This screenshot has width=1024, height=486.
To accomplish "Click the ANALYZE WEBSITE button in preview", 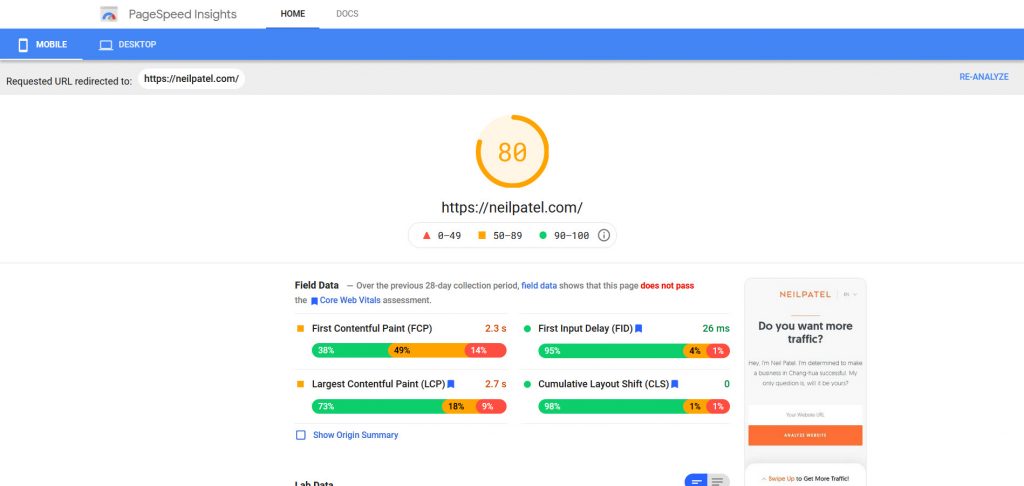I will pos(805,435).
